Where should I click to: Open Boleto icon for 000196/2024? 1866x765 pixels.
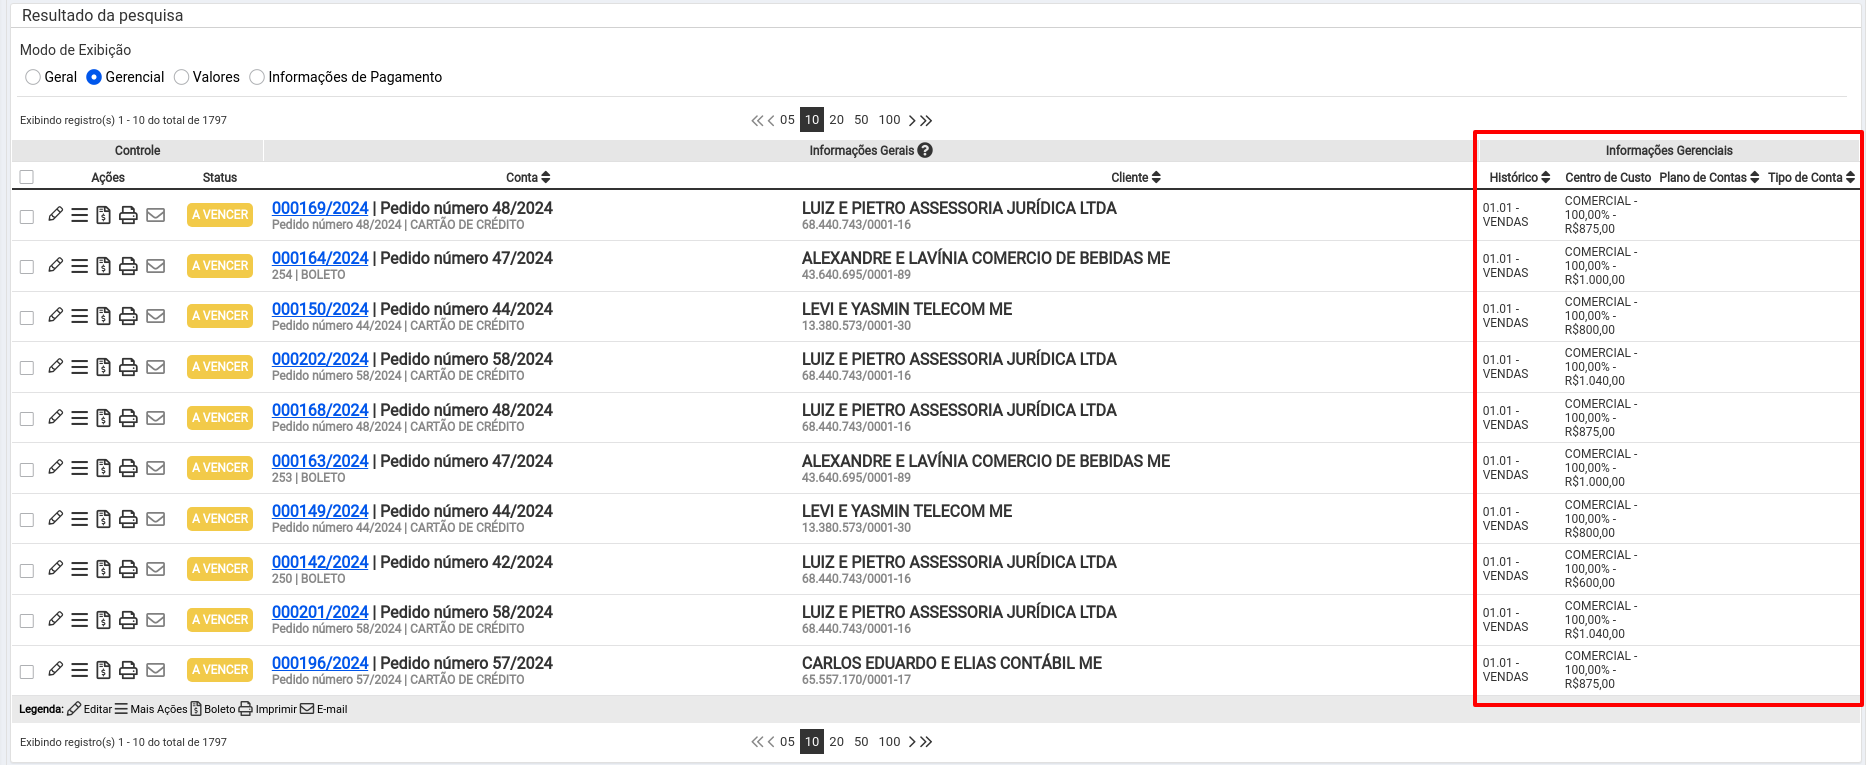point(103,670)
